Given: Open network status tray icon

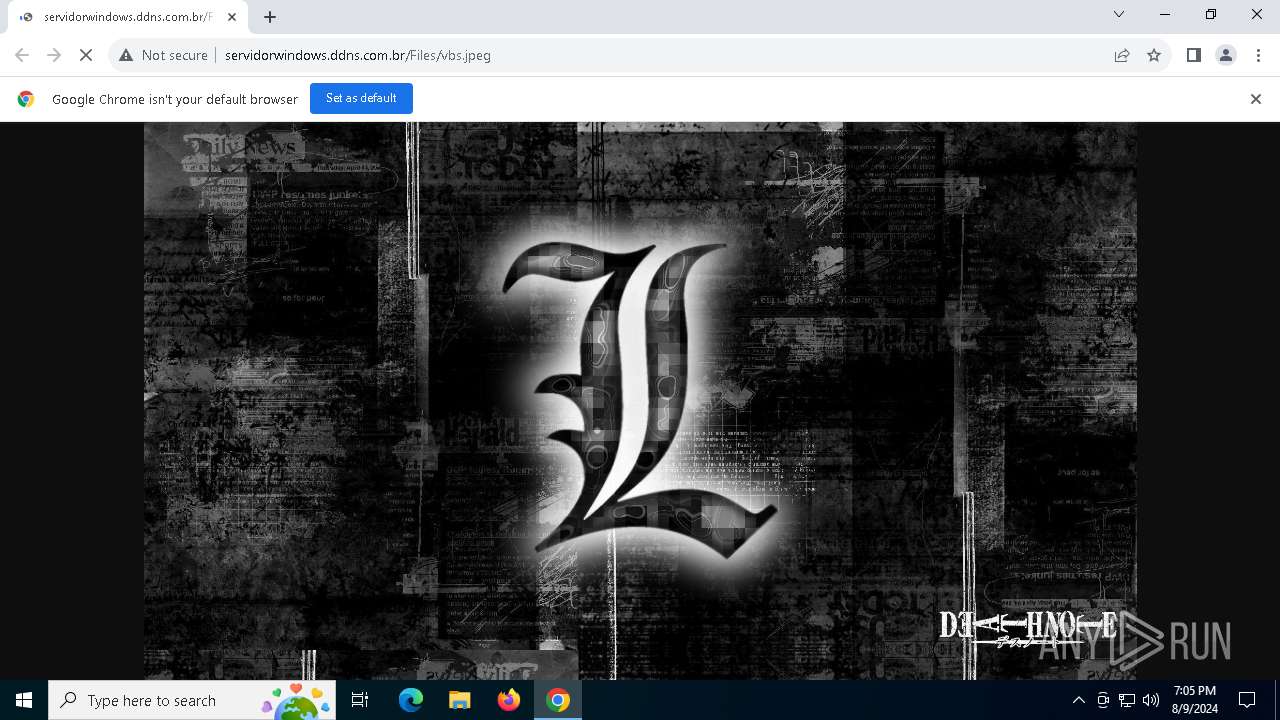Looking at the screenshot, I should (1127, 700).
